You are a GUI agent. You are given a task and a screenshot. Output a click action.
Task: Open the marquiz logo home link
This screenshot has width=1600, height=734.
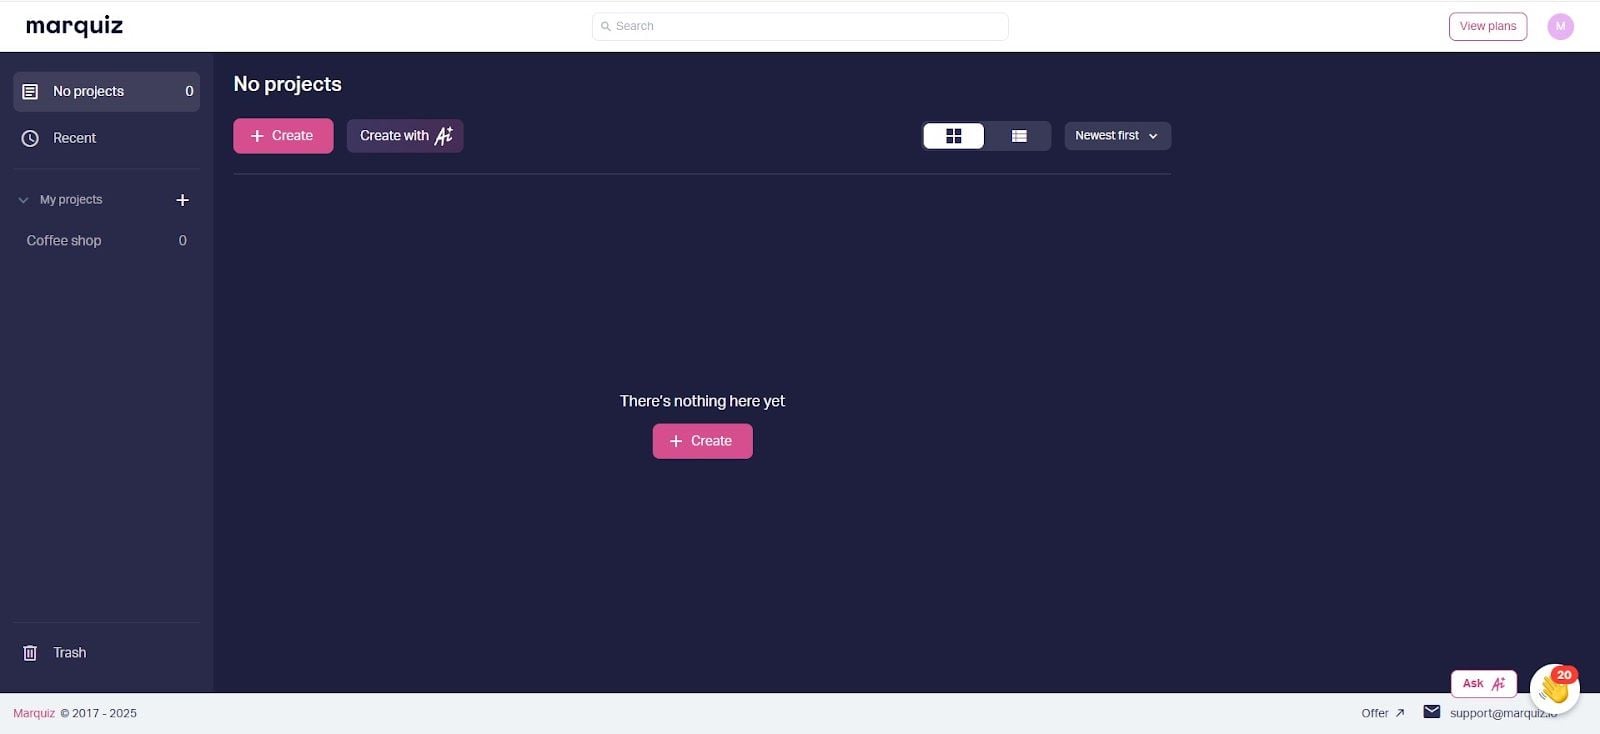click(74, 26)
